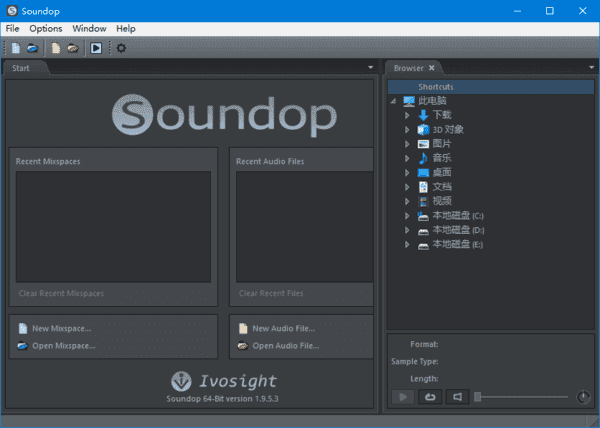Screen dimensions: 600x428
Task: Open the Start panel tab list dropdown
Action: (x=370, y=67)
